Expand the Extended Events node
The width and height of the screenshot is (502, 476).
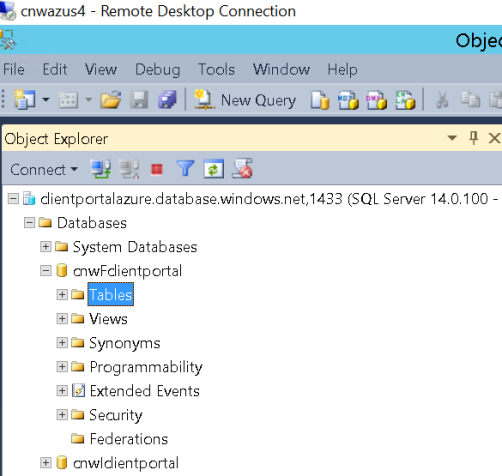click(x=62, y=391)
